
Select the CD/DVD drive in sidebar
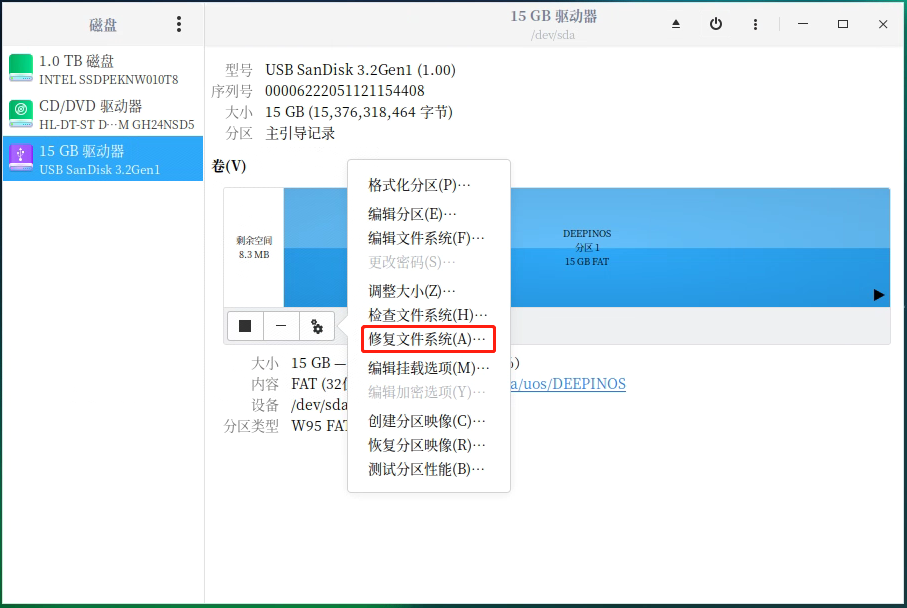pyautogui.click(x=103, y=115)
